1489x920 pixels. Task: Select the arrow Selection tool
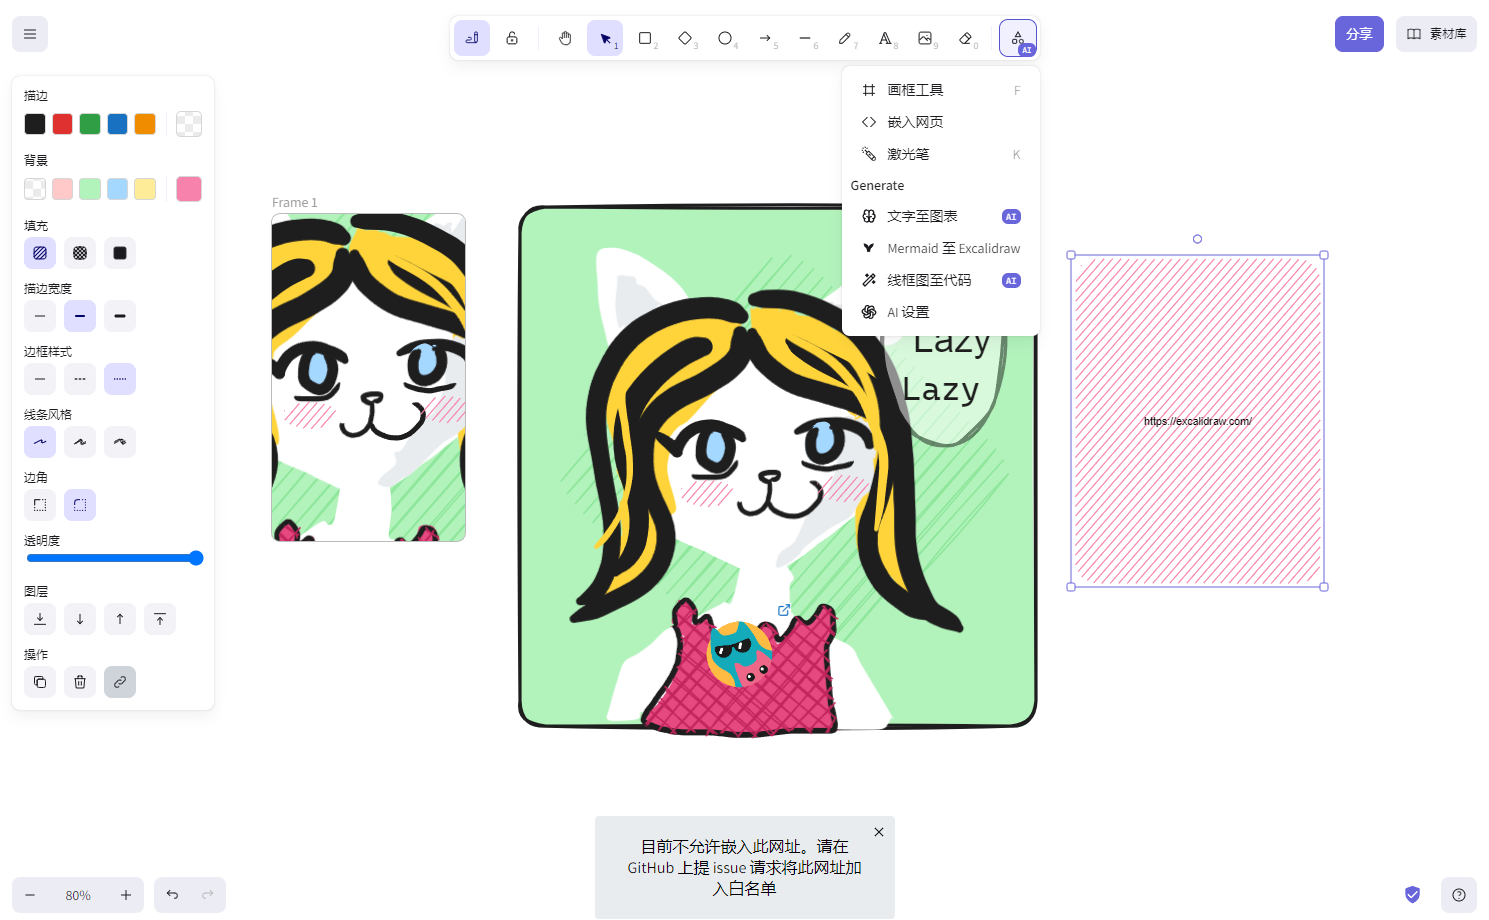pos(605,38)
